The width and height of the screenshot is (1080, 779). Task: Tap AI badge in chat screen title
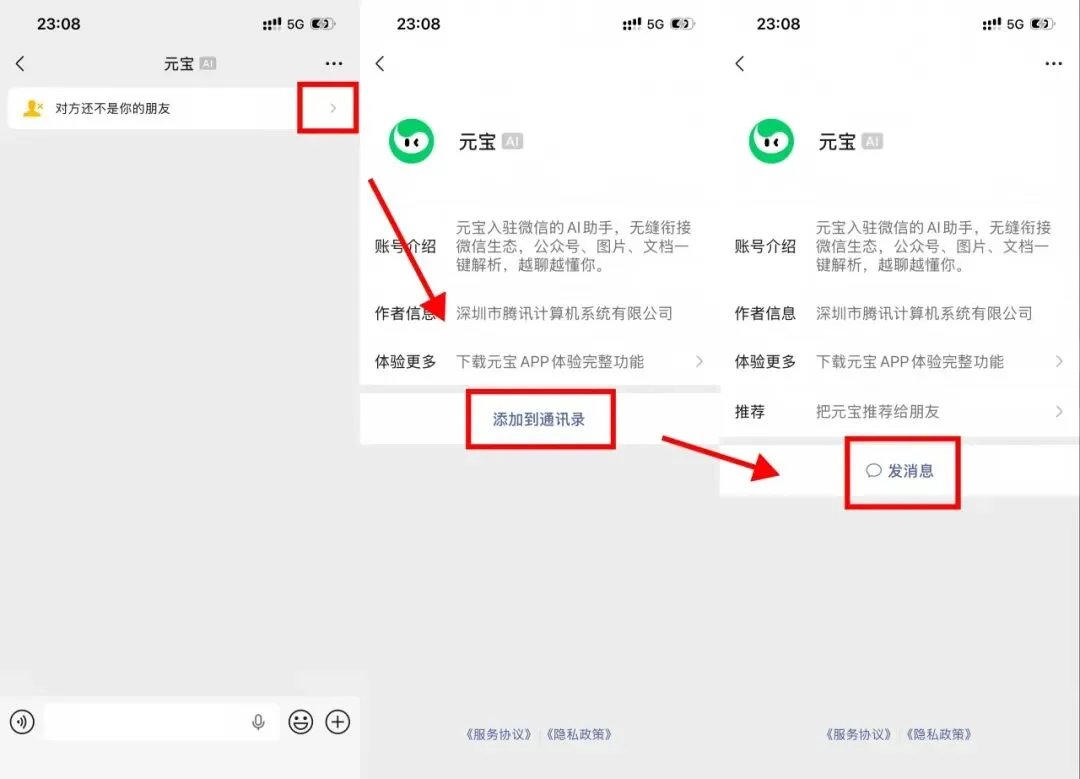click(x=208, y=63)
